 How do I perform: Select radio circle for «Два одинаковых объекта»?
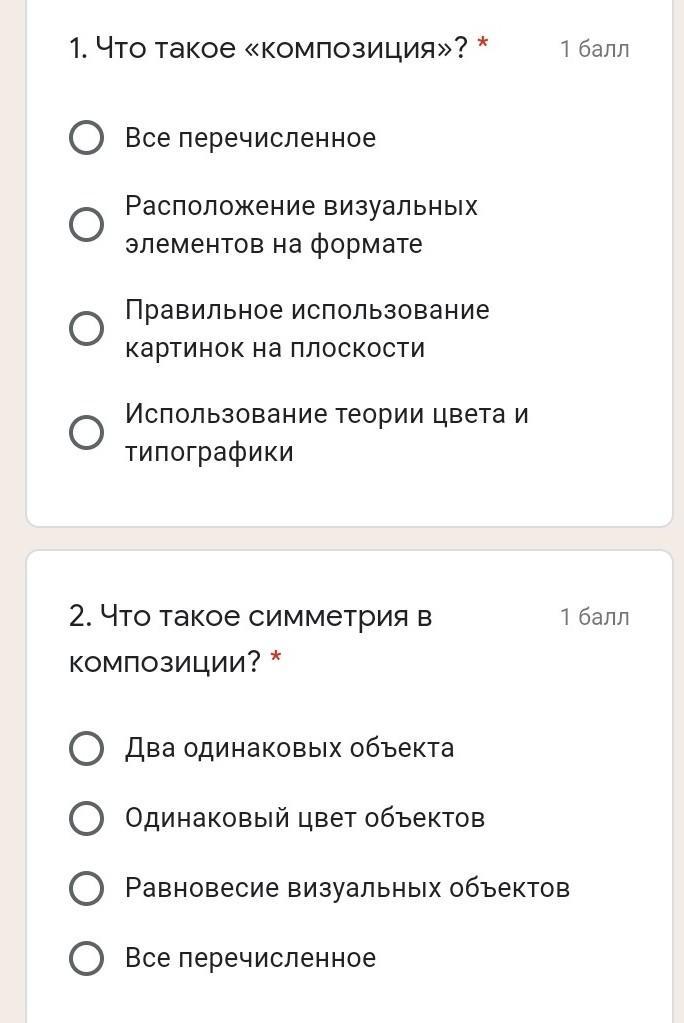[86, 748]
